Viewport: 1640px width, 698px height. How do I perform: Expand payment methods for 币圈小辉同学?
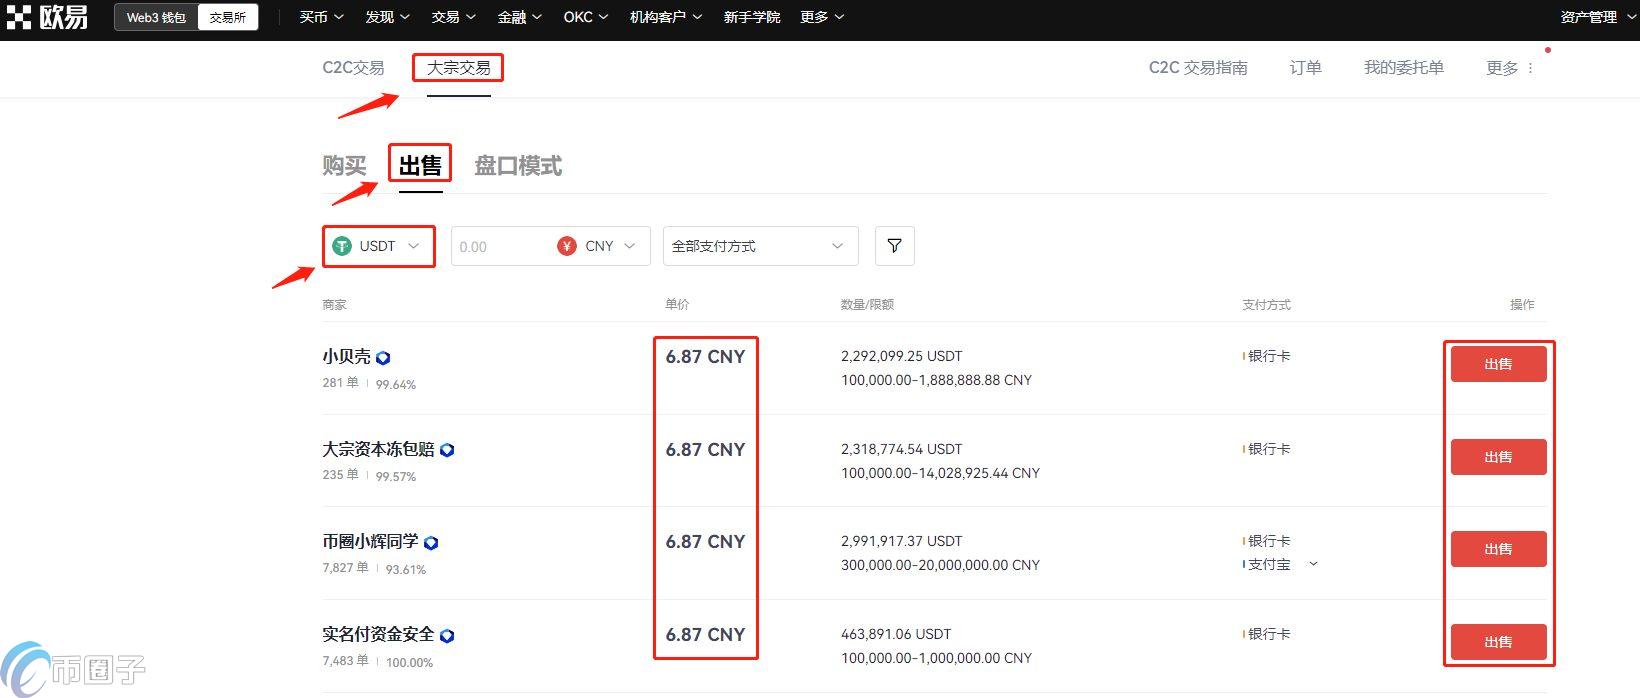1313,564
